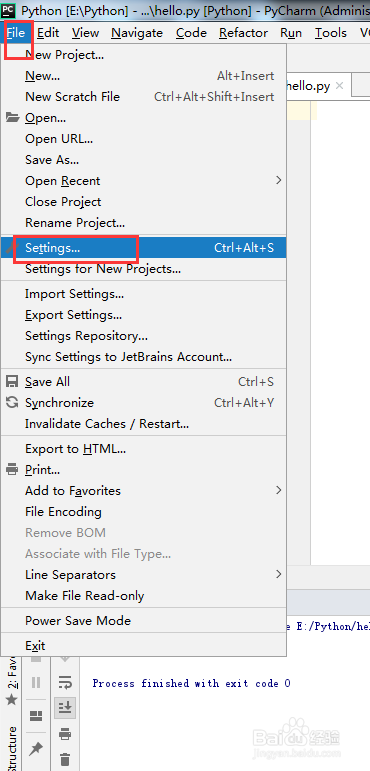Image resolution: width=370 pixels, height=771 pixels.
Task: Close the hello.py editor tab
Action: coord(339,86)
